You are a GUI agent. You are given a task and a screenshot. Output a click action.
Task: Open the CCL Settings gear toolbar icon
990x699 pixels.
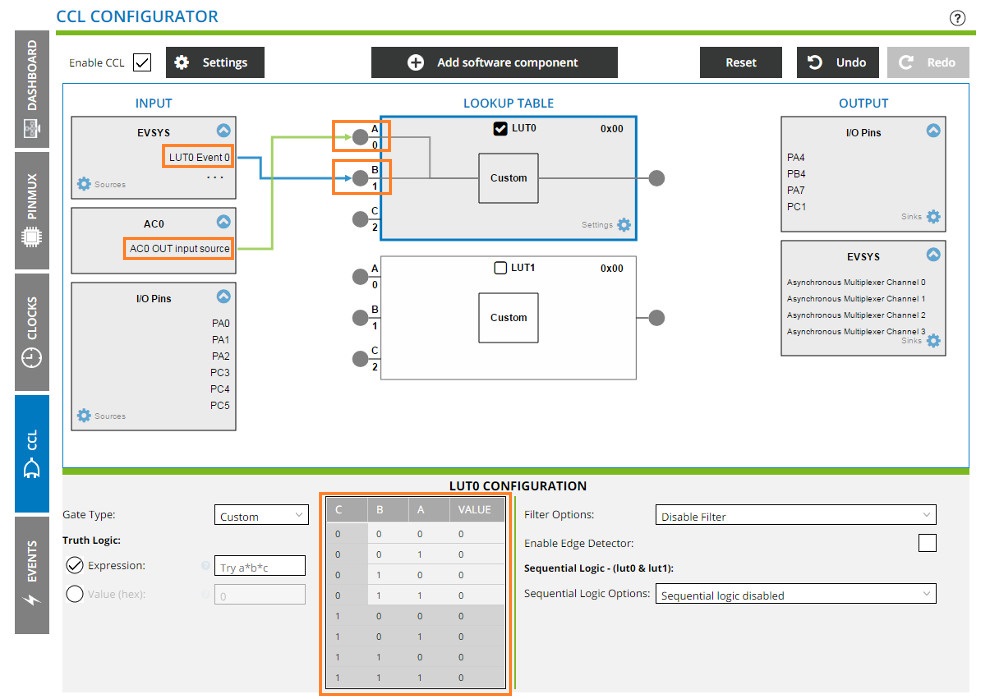[183, 62]
